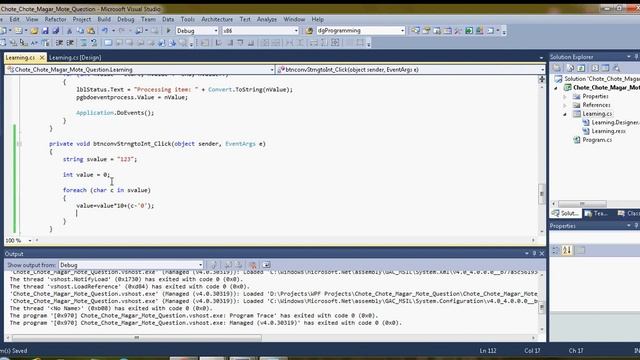Screen dimensions: 640x360
Task: Click the Save All icon
Action: click(56, 31)
